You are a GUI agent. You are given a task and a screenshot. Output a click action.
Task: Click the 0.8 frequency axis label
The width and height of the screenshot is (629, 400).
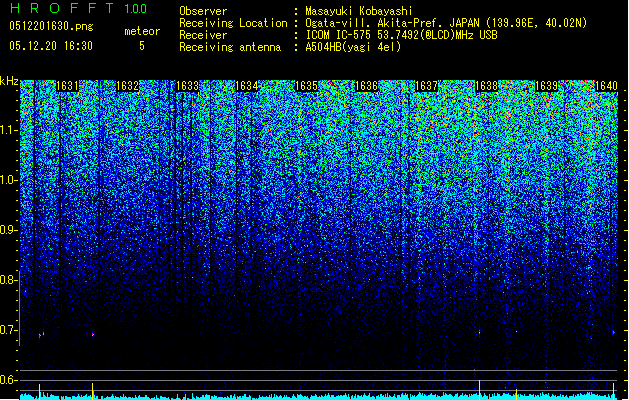(x=8, y=280)
